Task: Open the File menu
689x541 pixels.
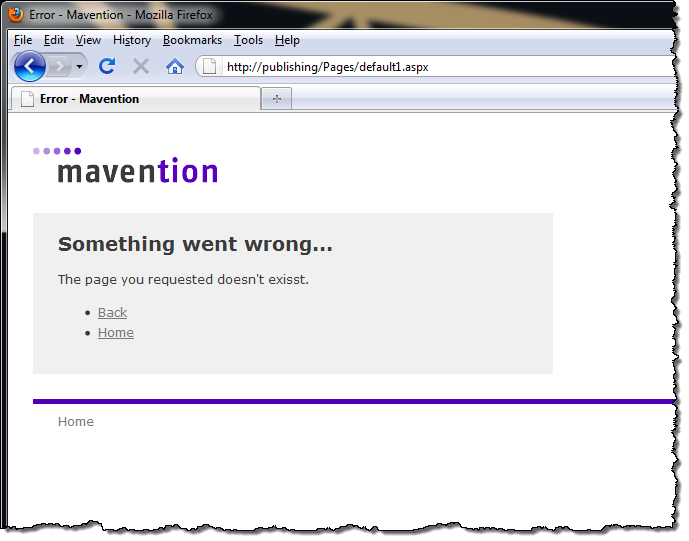Action: click(23, 40)
